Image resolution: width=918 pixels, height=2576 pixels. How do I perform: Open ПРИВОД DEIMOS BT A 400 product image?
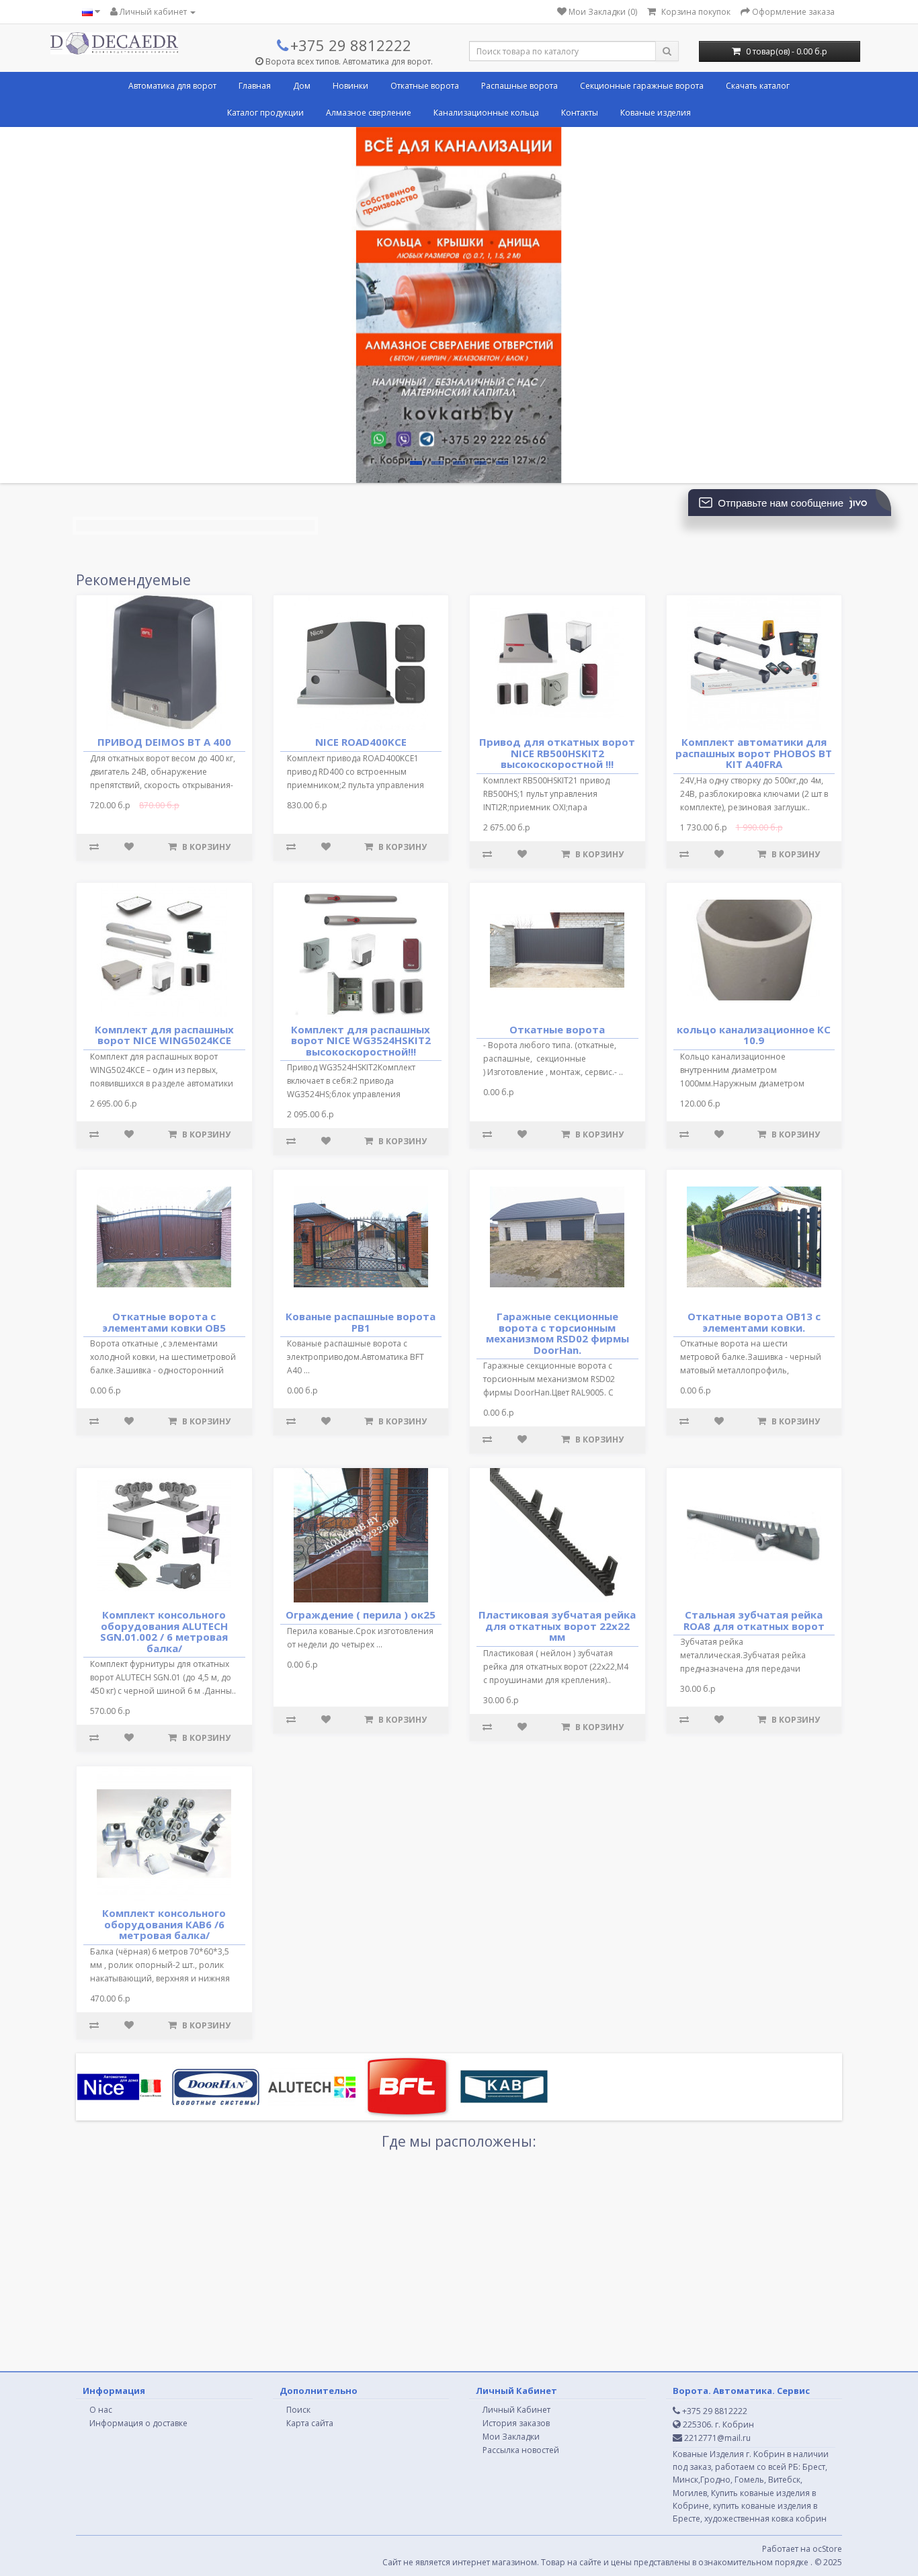[x=164, y=661]
